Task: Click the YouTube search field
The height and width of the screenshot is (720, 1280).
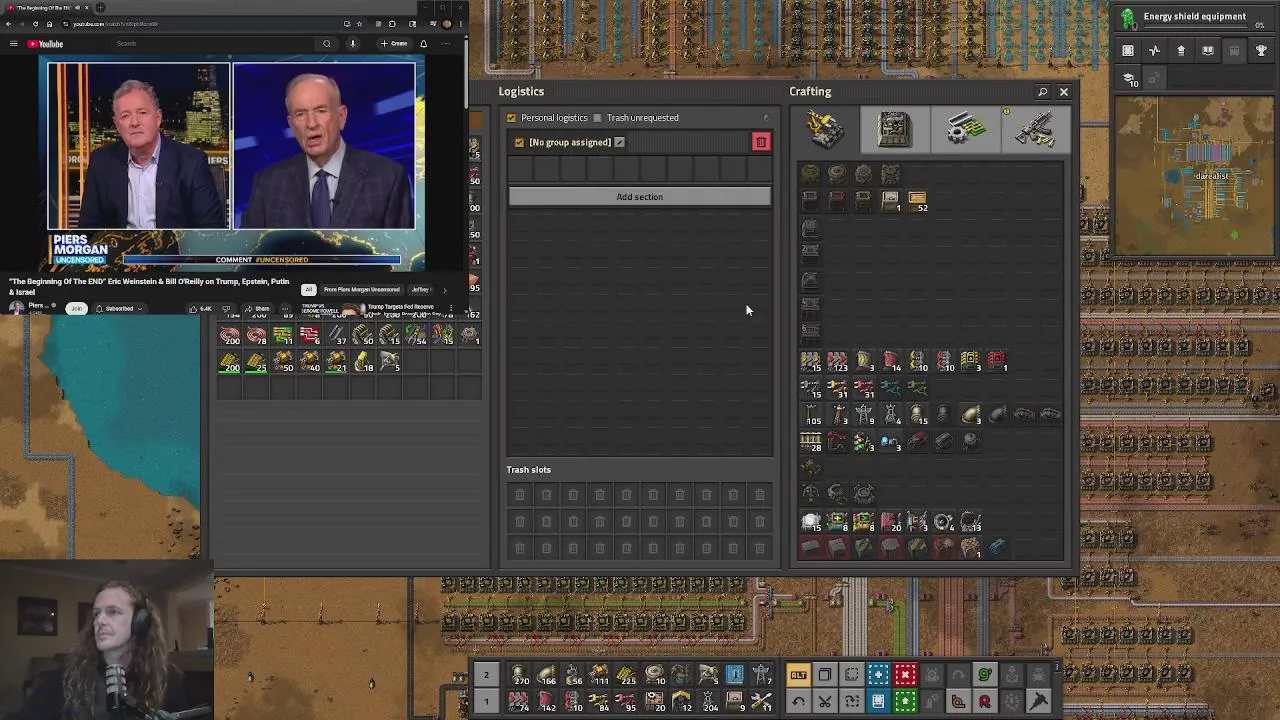Action: tap(212, 44)
